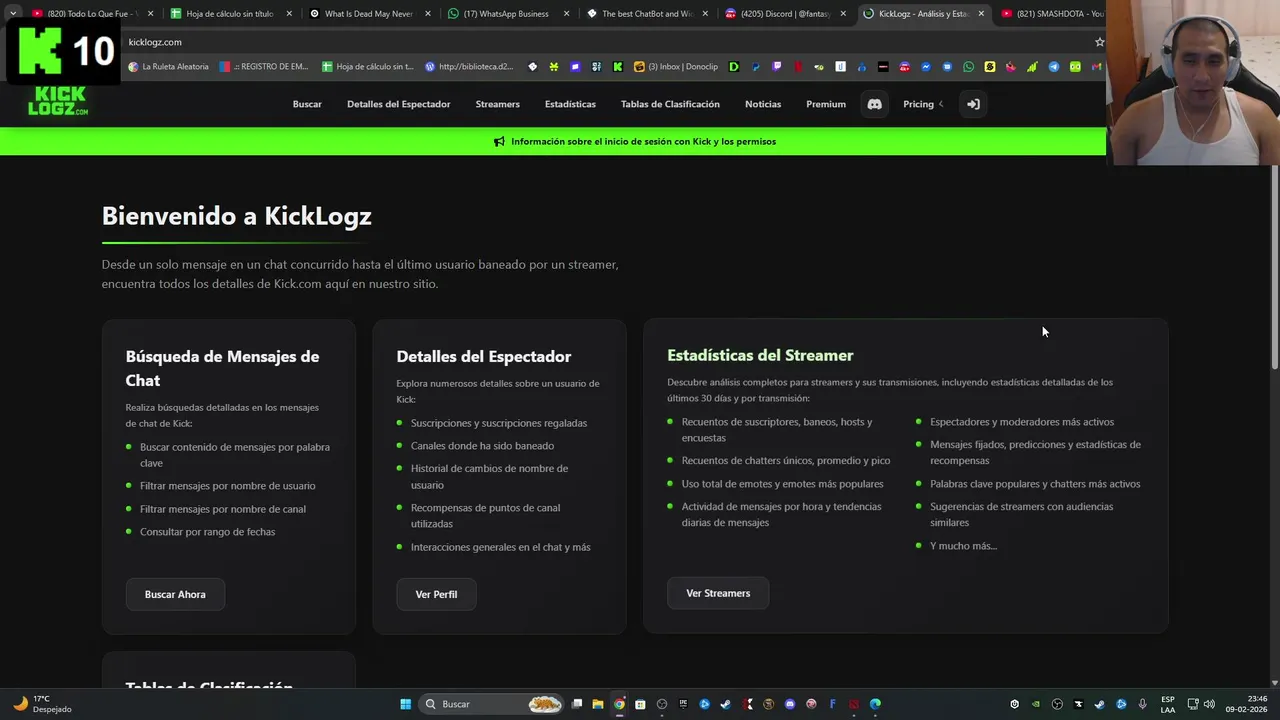Image resolution: width=1280 pixels, height=720 pixels.
Task: Bookmark this page with the star icon
Action: coord(1099,42)
